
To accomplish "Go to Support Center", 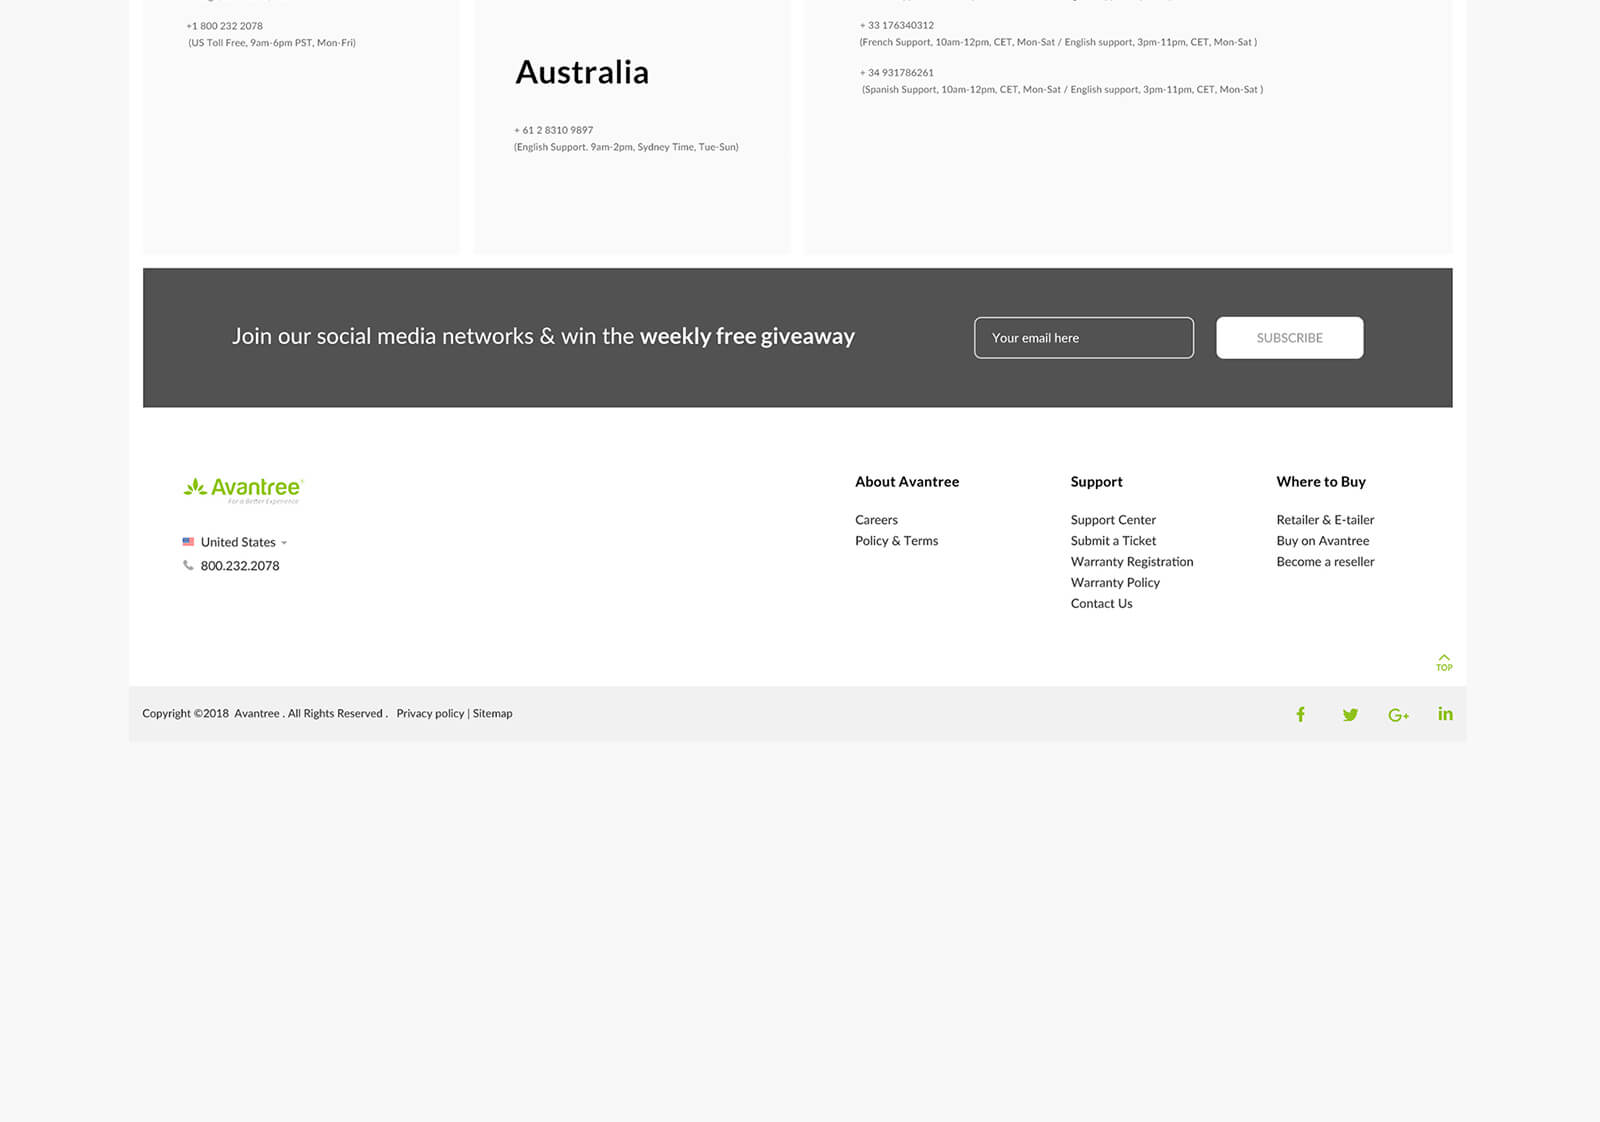I will 1113,520.
